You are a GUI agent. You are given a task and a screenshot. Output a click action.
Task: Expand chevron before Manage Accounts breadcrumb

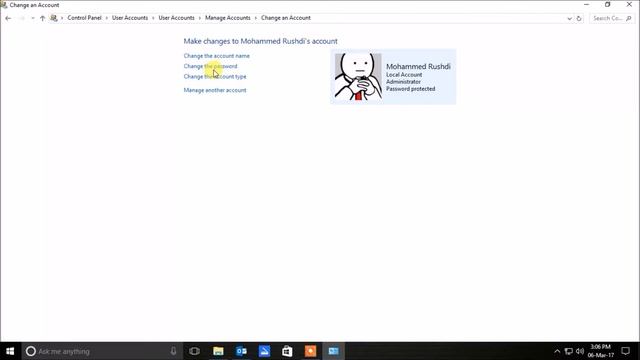(200, 18)
